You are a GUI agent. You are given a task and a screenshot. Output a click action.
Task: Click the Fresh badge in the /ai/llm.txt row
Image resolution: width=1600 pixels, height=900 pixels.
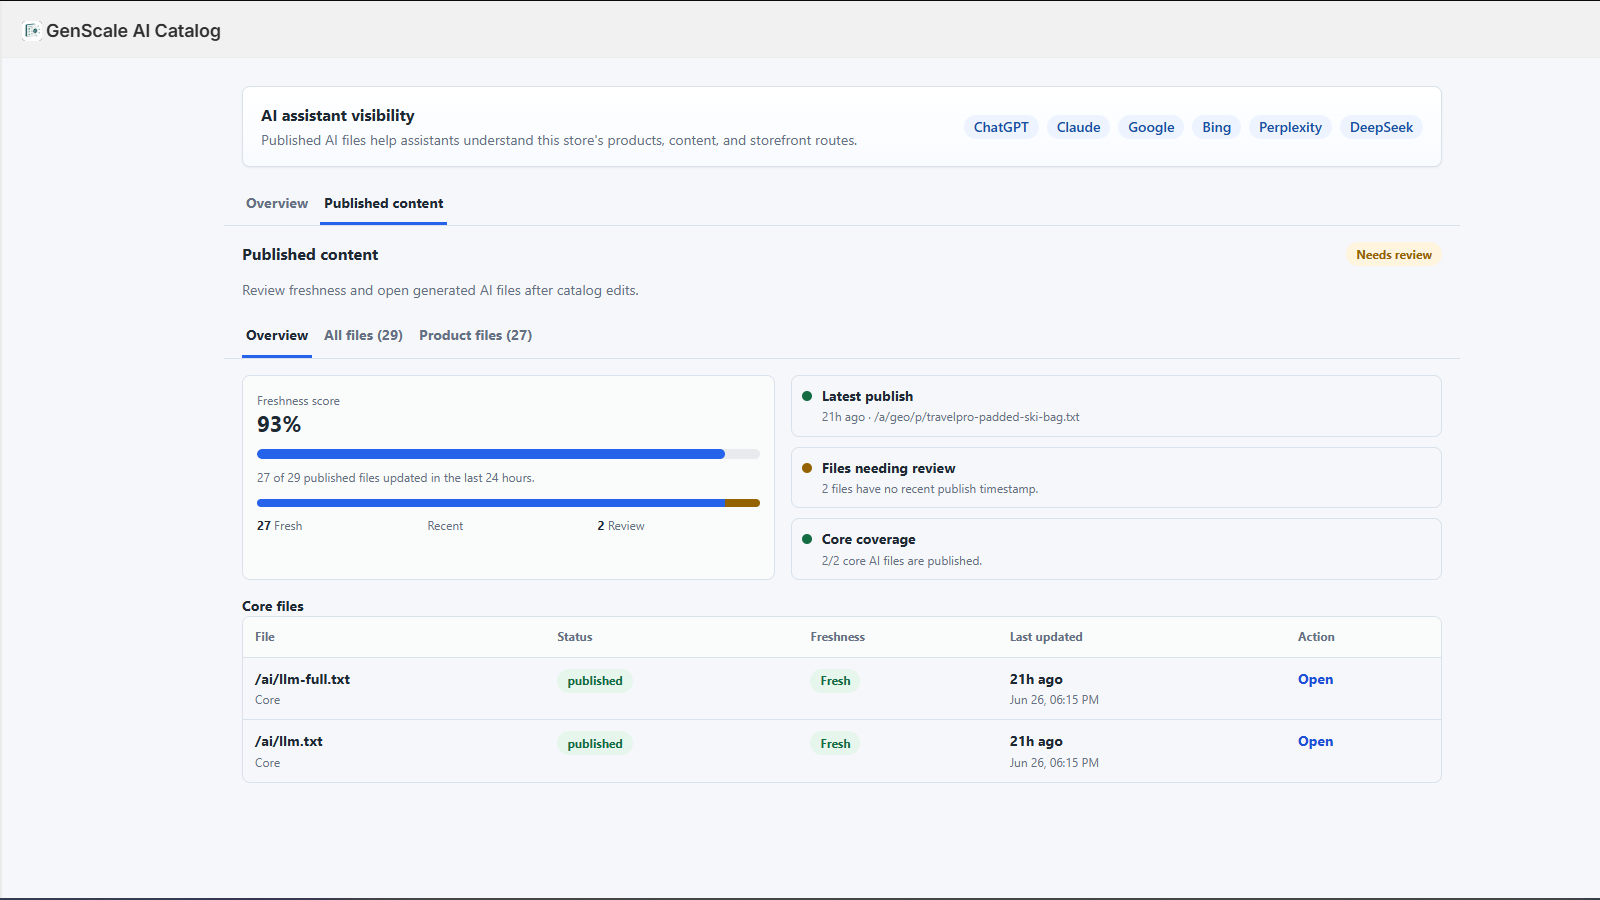tap(835, 743)
